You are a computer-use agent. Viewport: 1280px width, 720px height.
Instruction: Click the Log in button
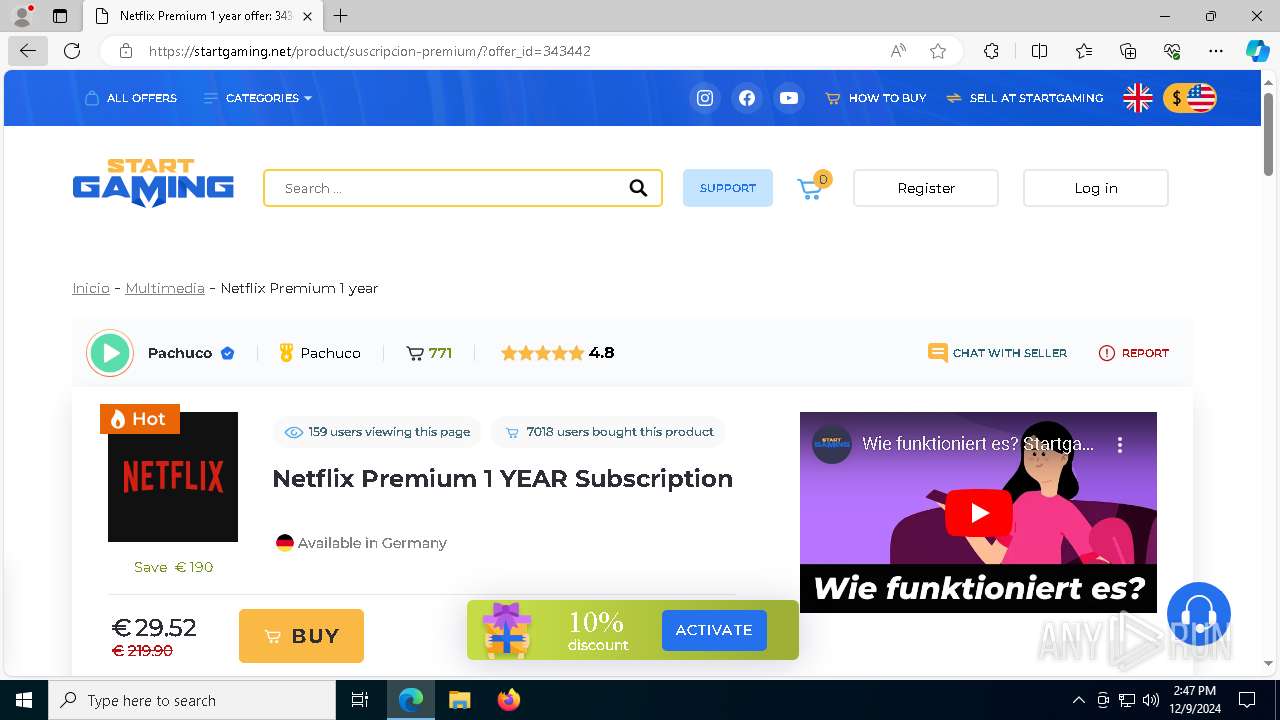[x=1096, y=188]
